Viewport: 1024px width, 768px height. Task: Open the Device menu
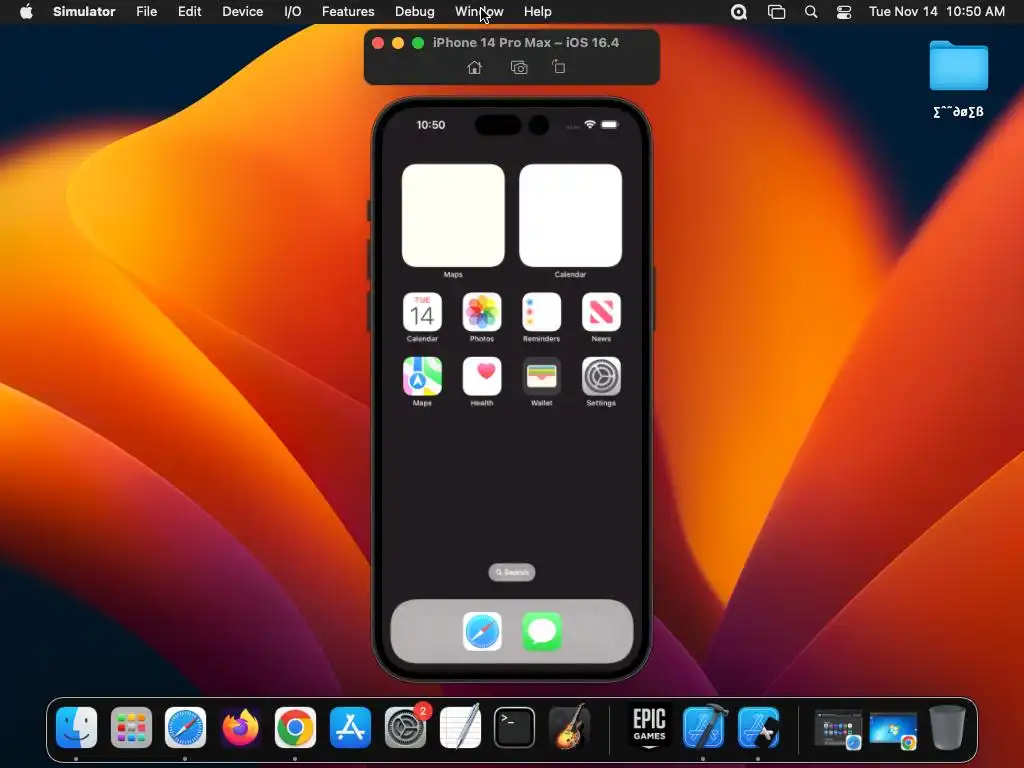point(242,12)
